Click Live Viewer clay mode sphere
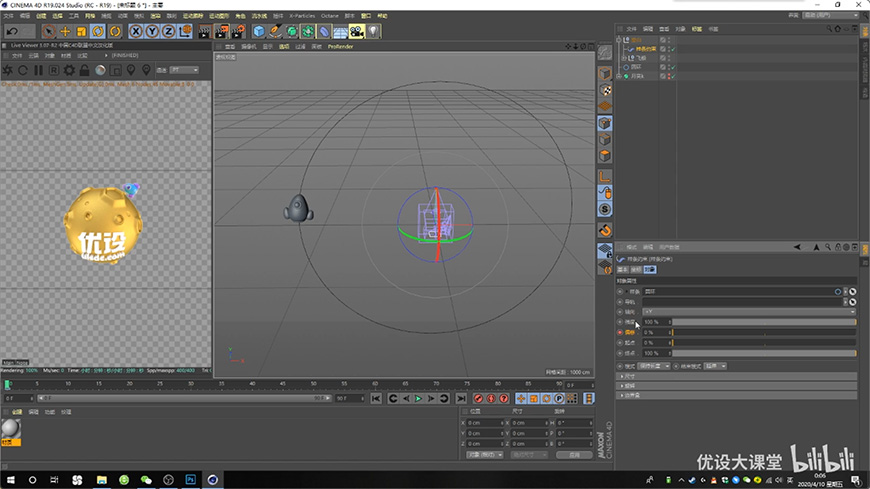 coord(100,70)
